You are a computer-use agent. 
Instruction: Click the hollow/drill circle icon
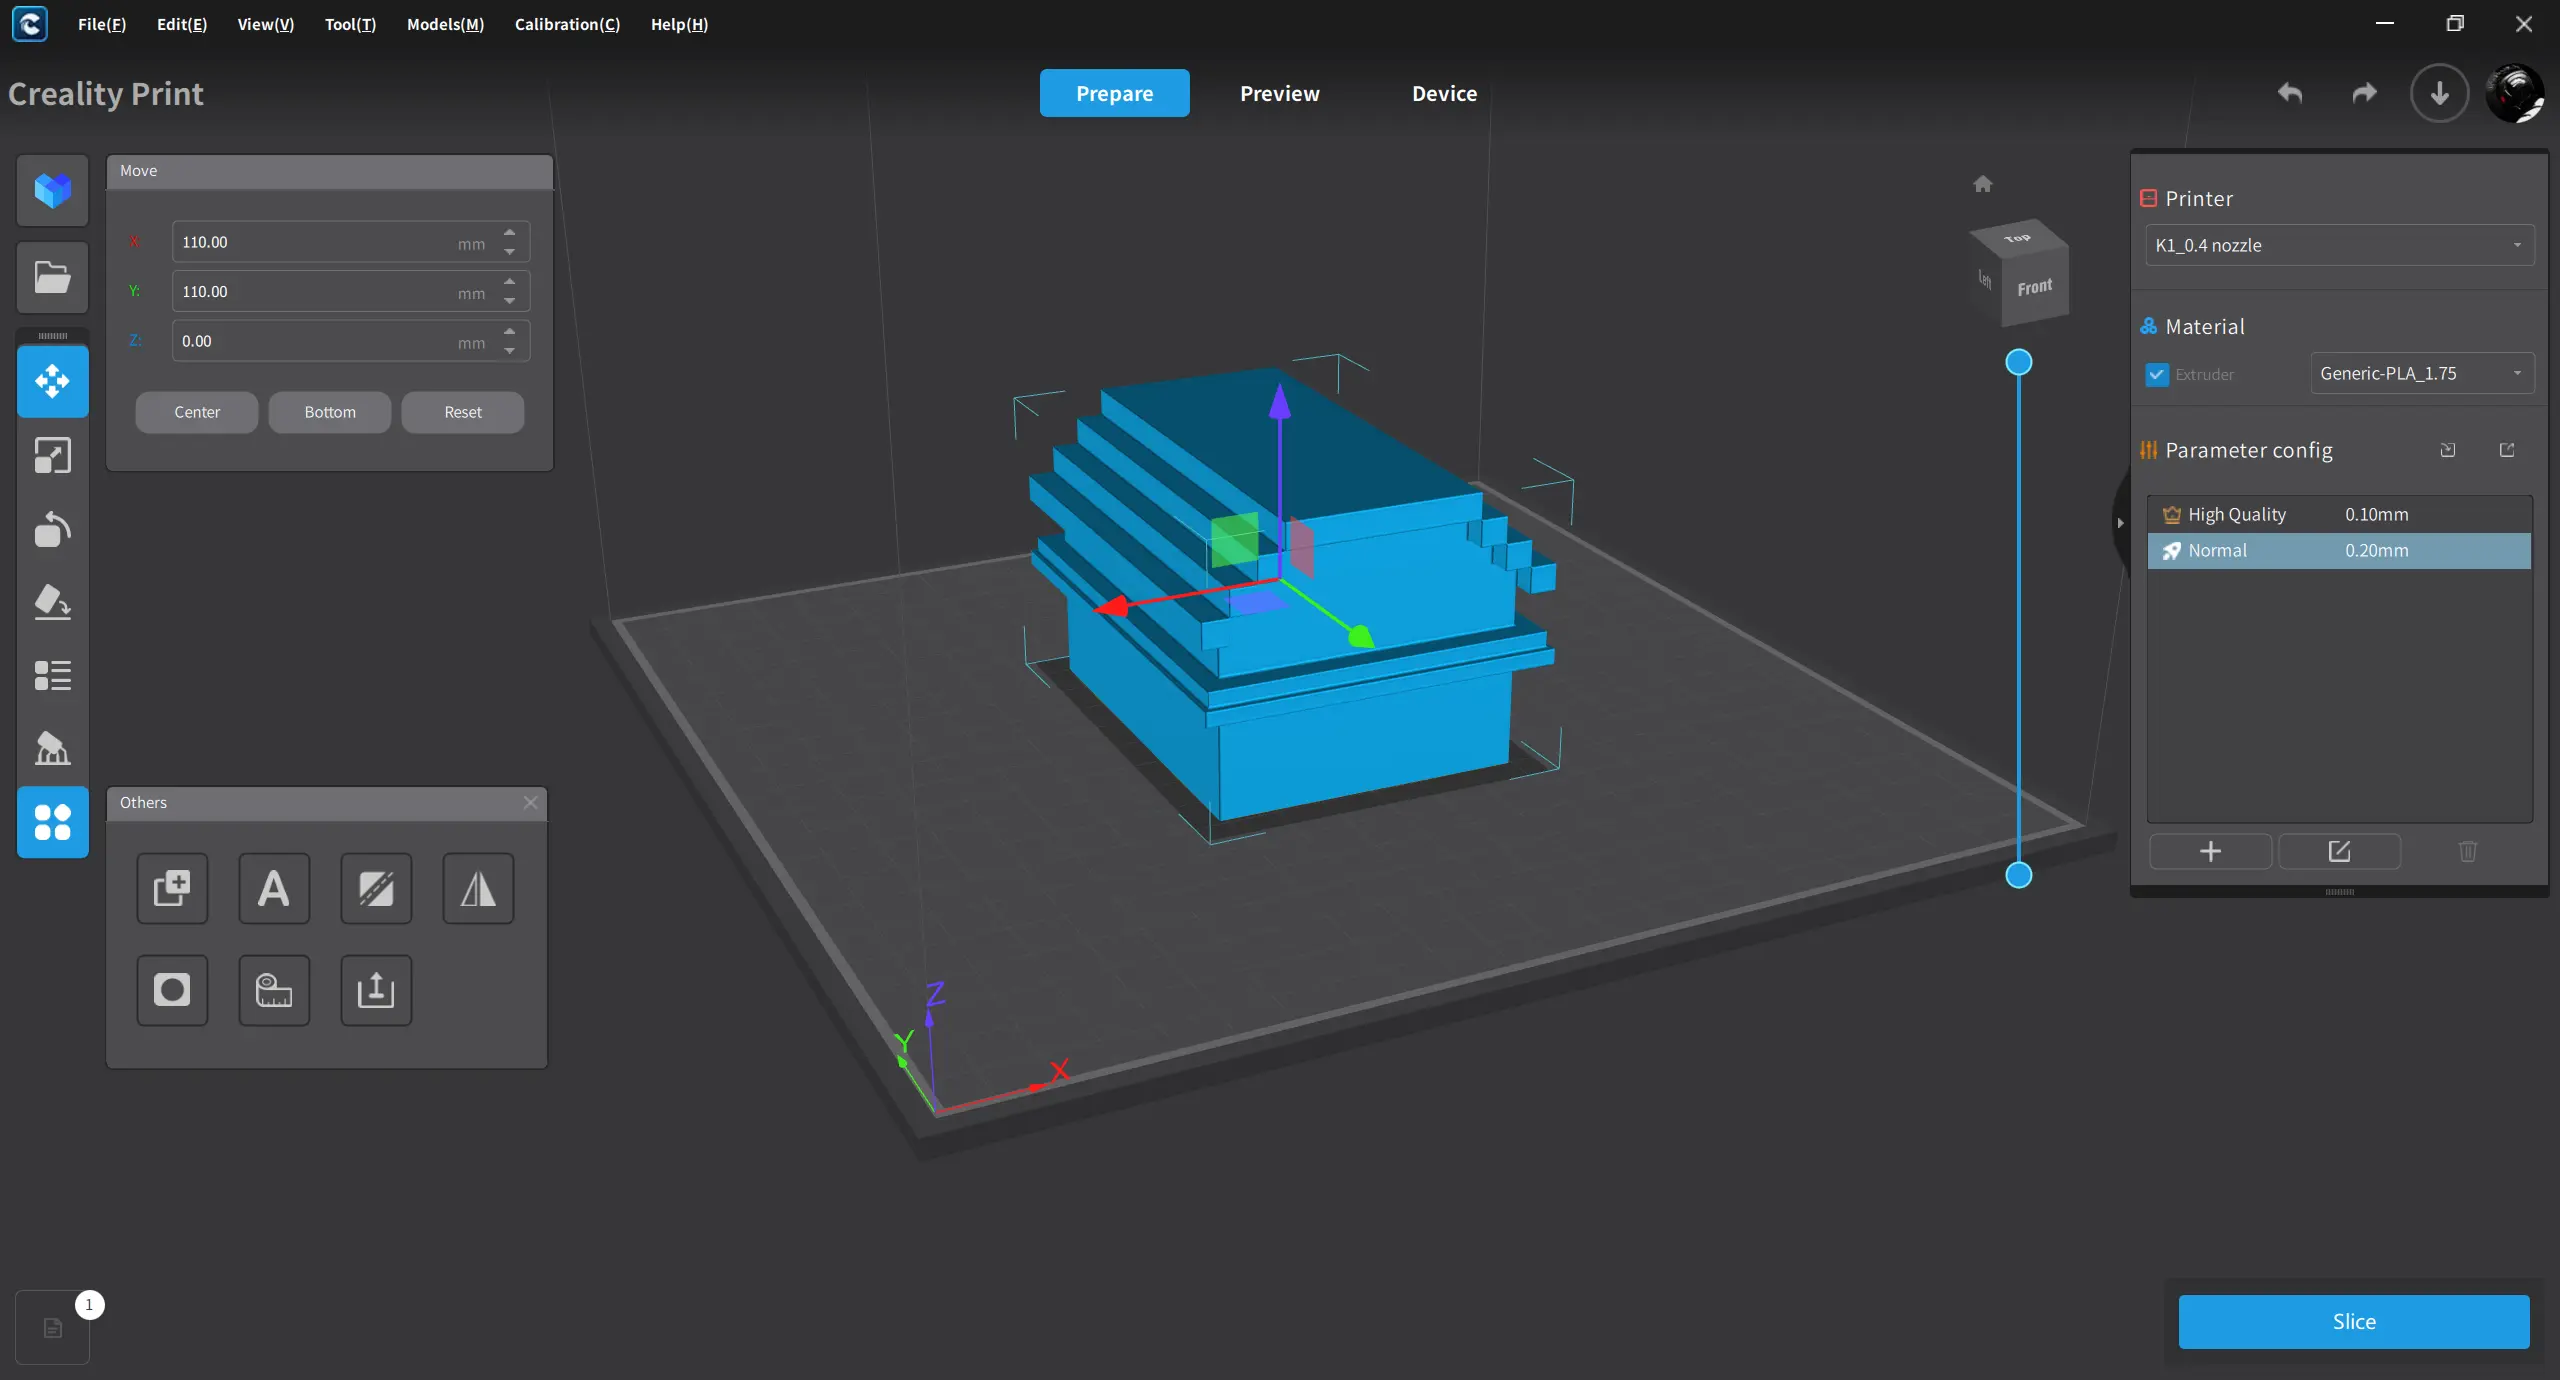pyautogui.click(x=172, y=990)
